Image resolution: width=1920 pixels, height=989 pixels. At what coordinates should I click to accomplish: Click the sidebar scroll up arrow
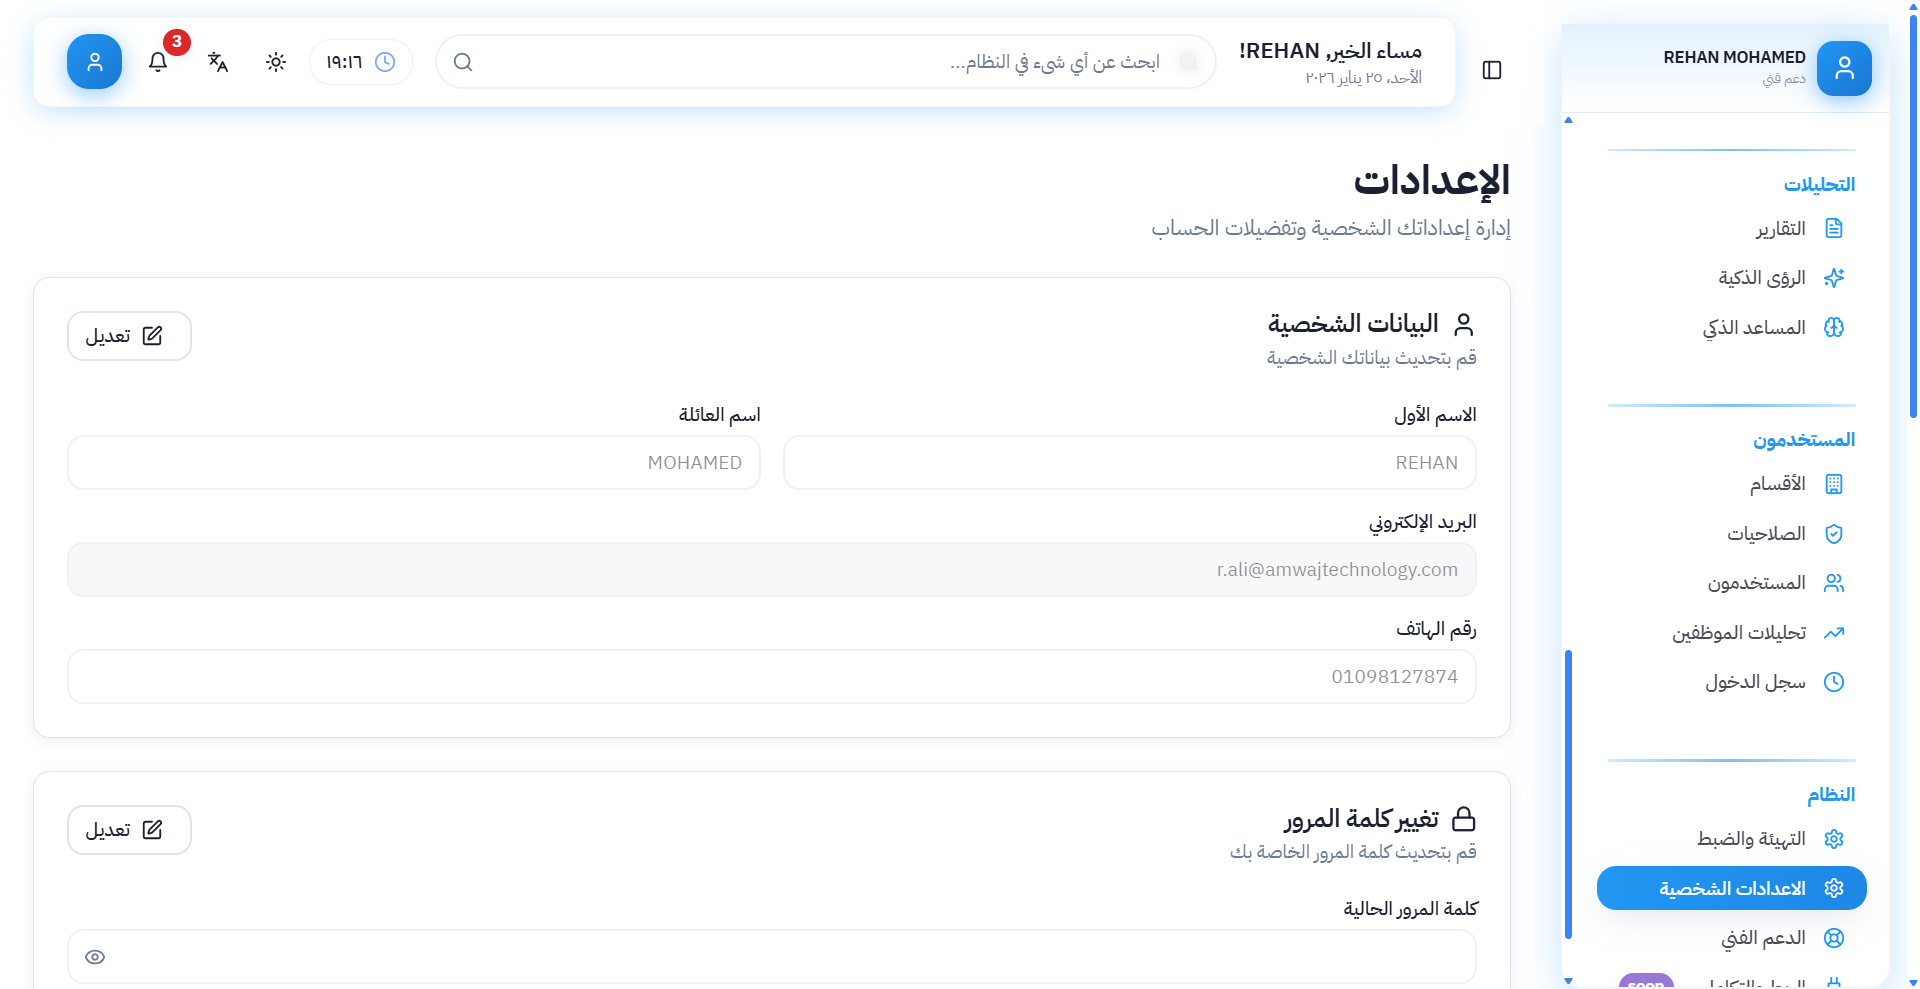point(1568,120)
